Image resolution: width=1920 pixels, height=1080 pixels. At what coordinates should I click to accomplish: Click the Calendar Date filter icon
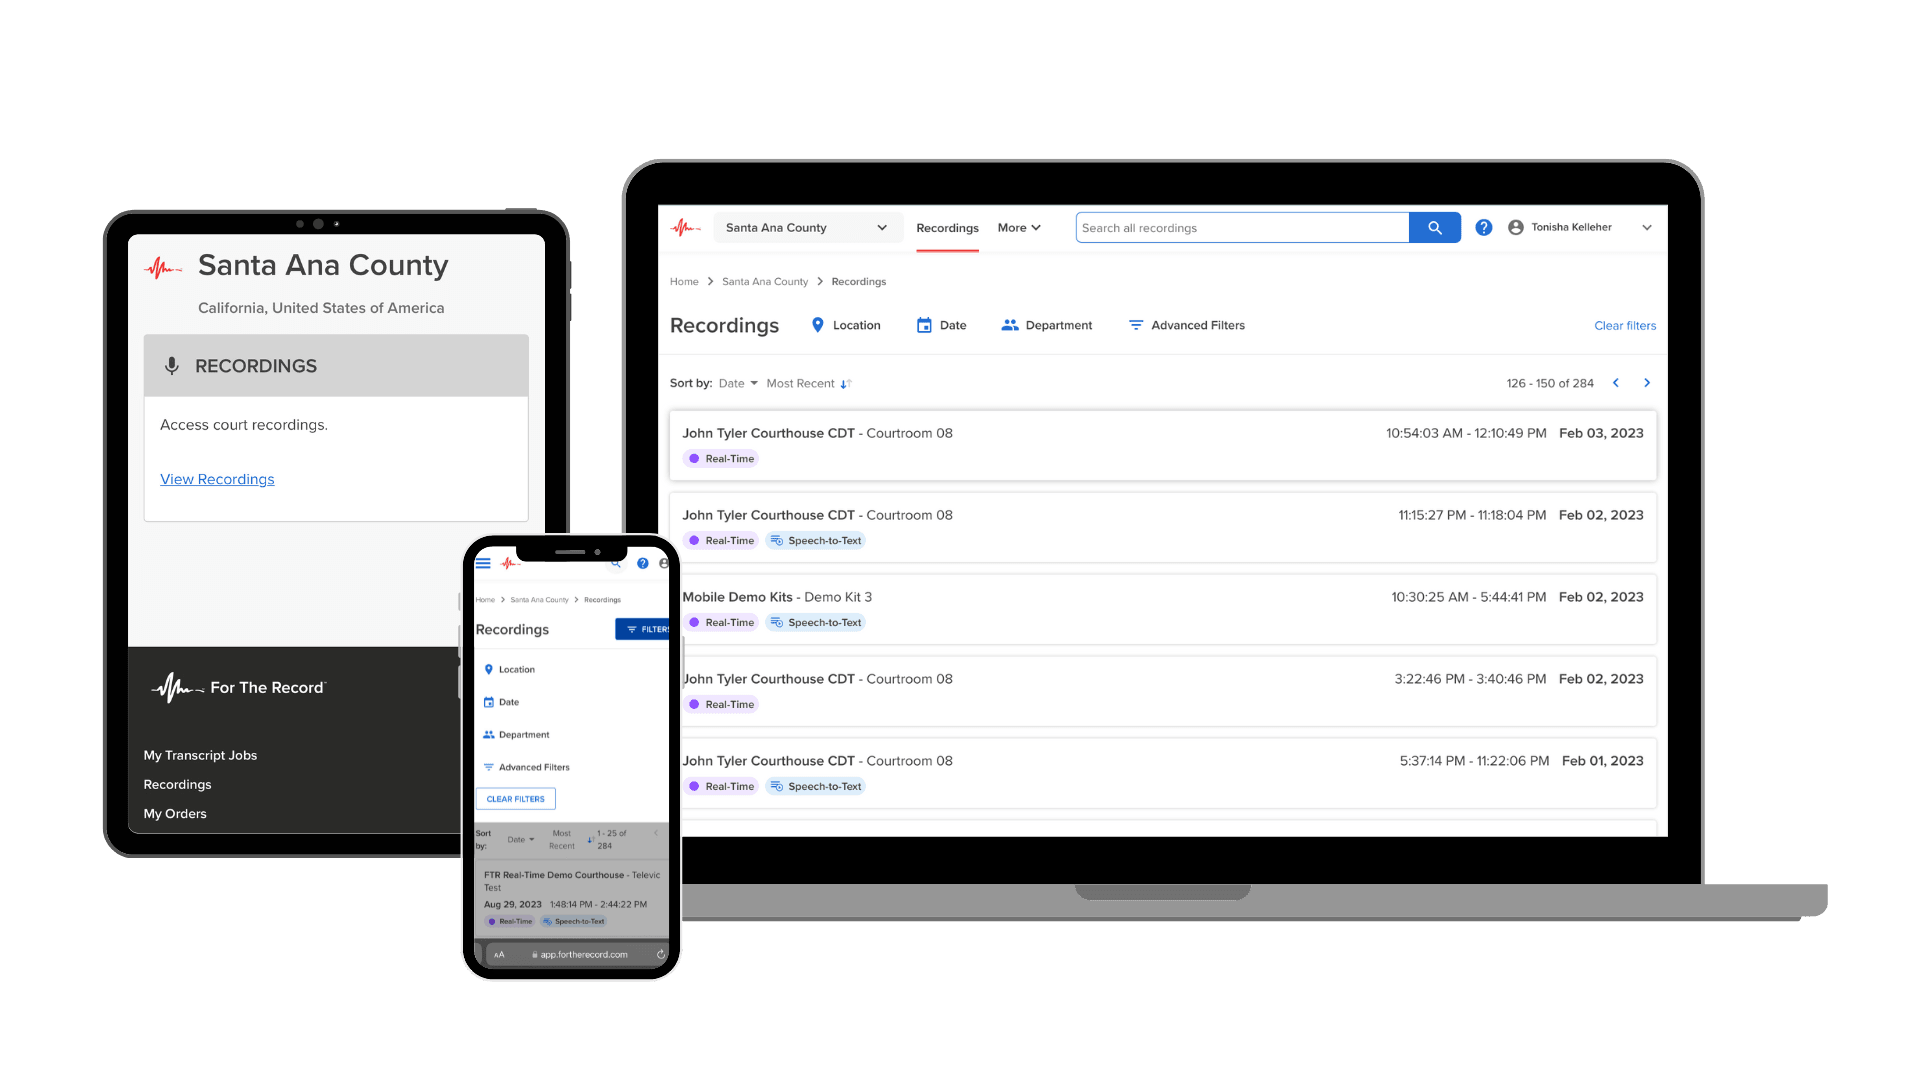(922, 324)
